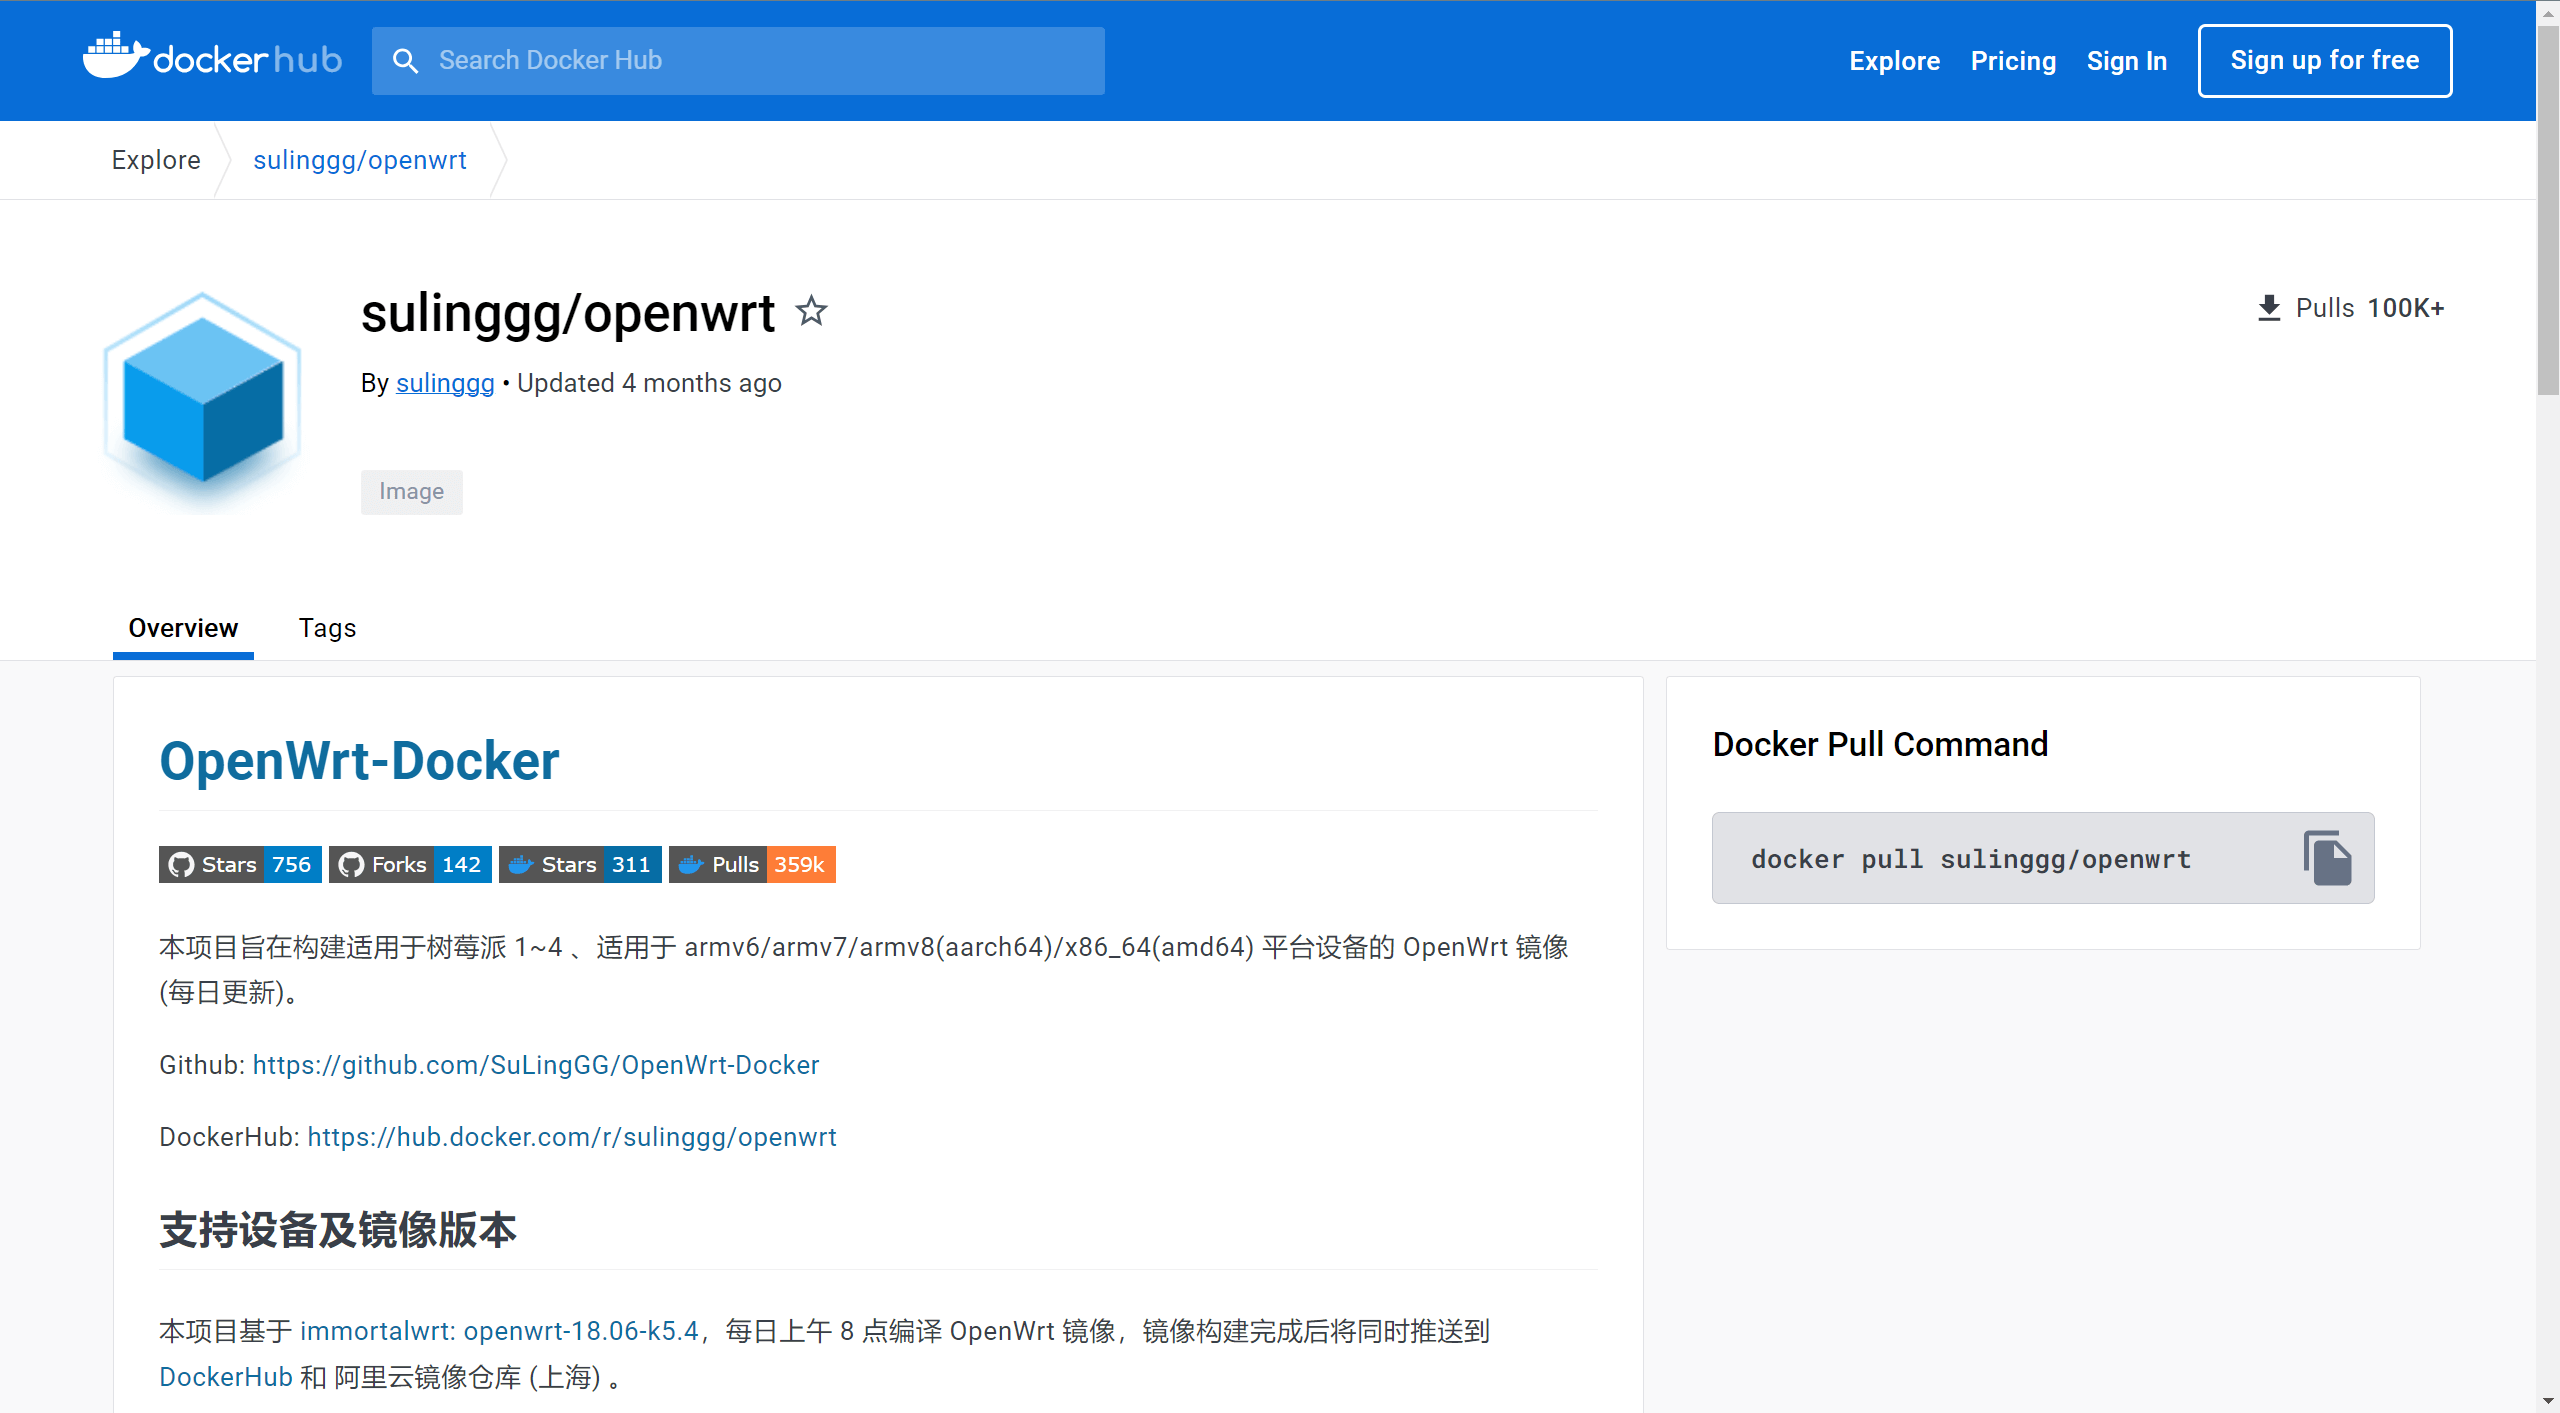Click the search magnifier icon
The width and height of the screenshot is (2560, 1413).
point(405,61)
